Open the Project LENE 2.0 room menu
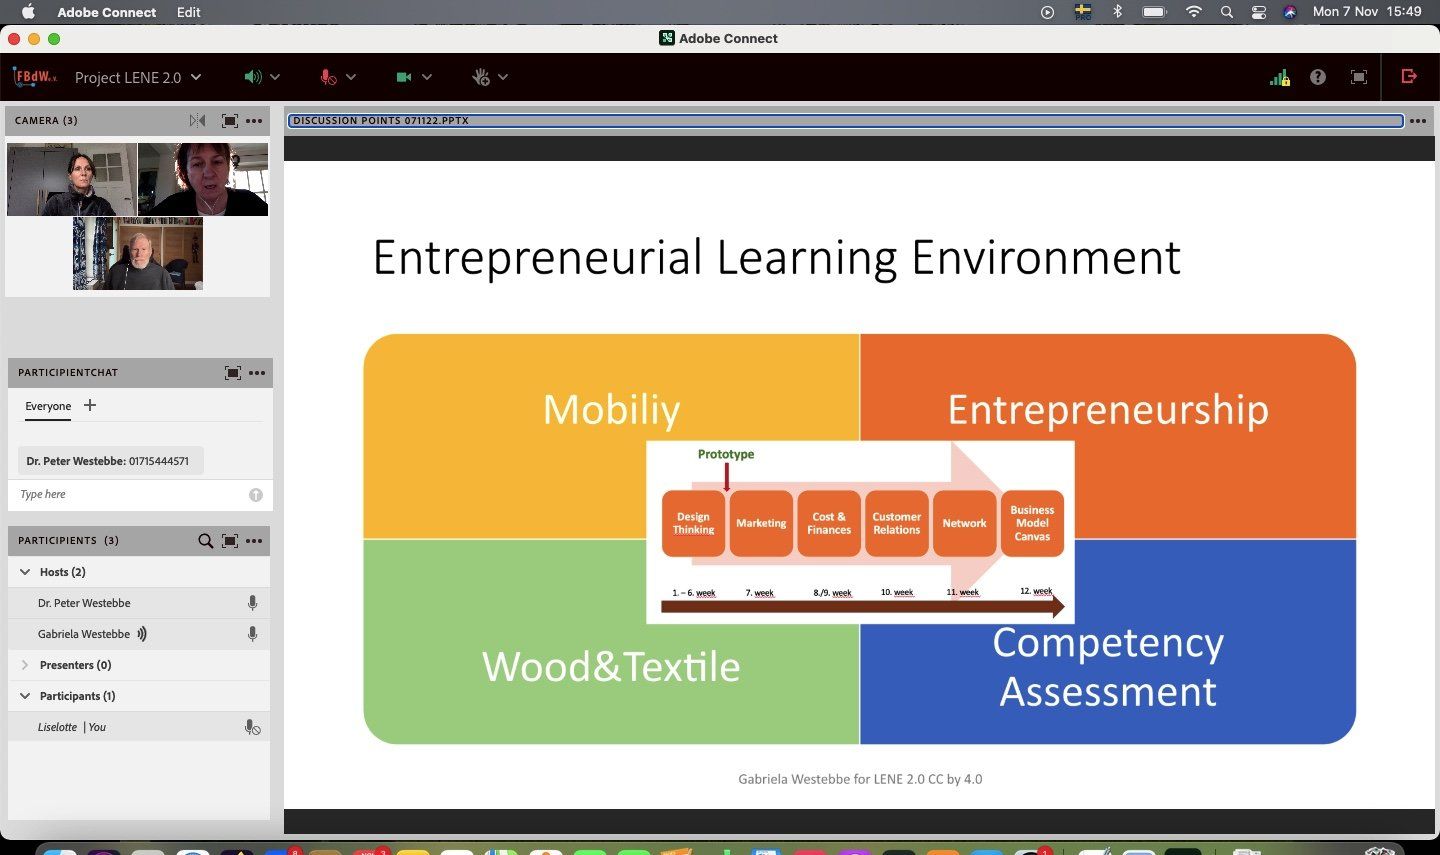 [138, 77]
